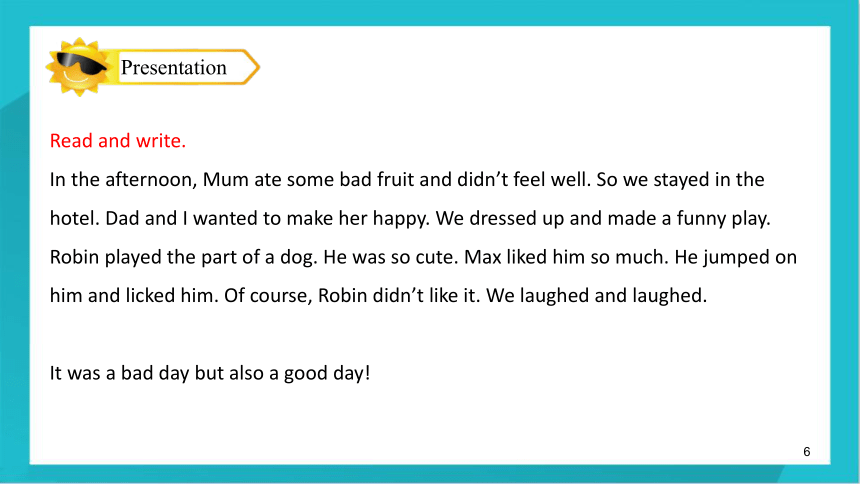
Task: Click the word 'licked' in fourth line
Action: click(150, 296)
